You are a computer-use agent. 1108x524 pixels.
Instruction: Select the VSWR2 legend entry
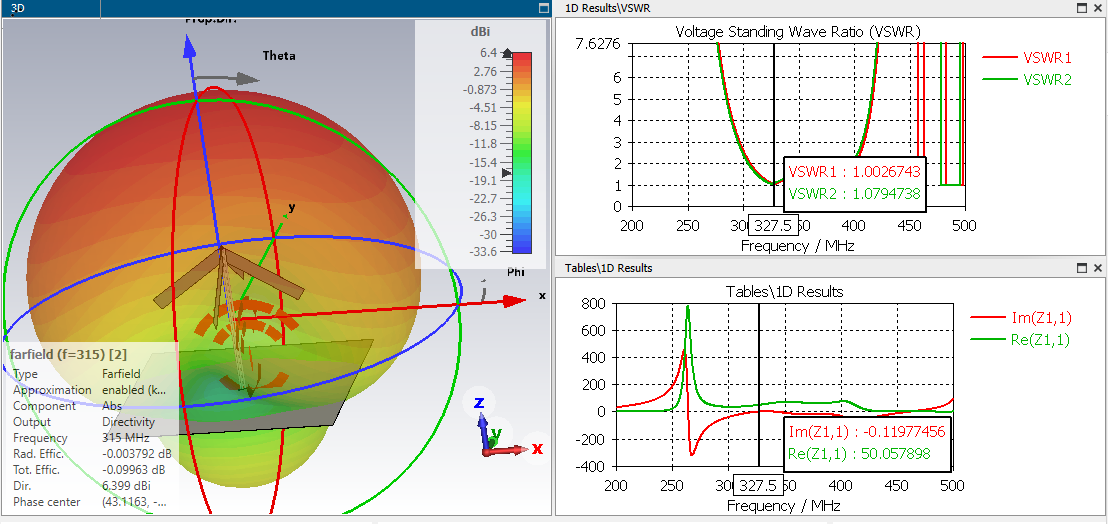point(1027,80)
